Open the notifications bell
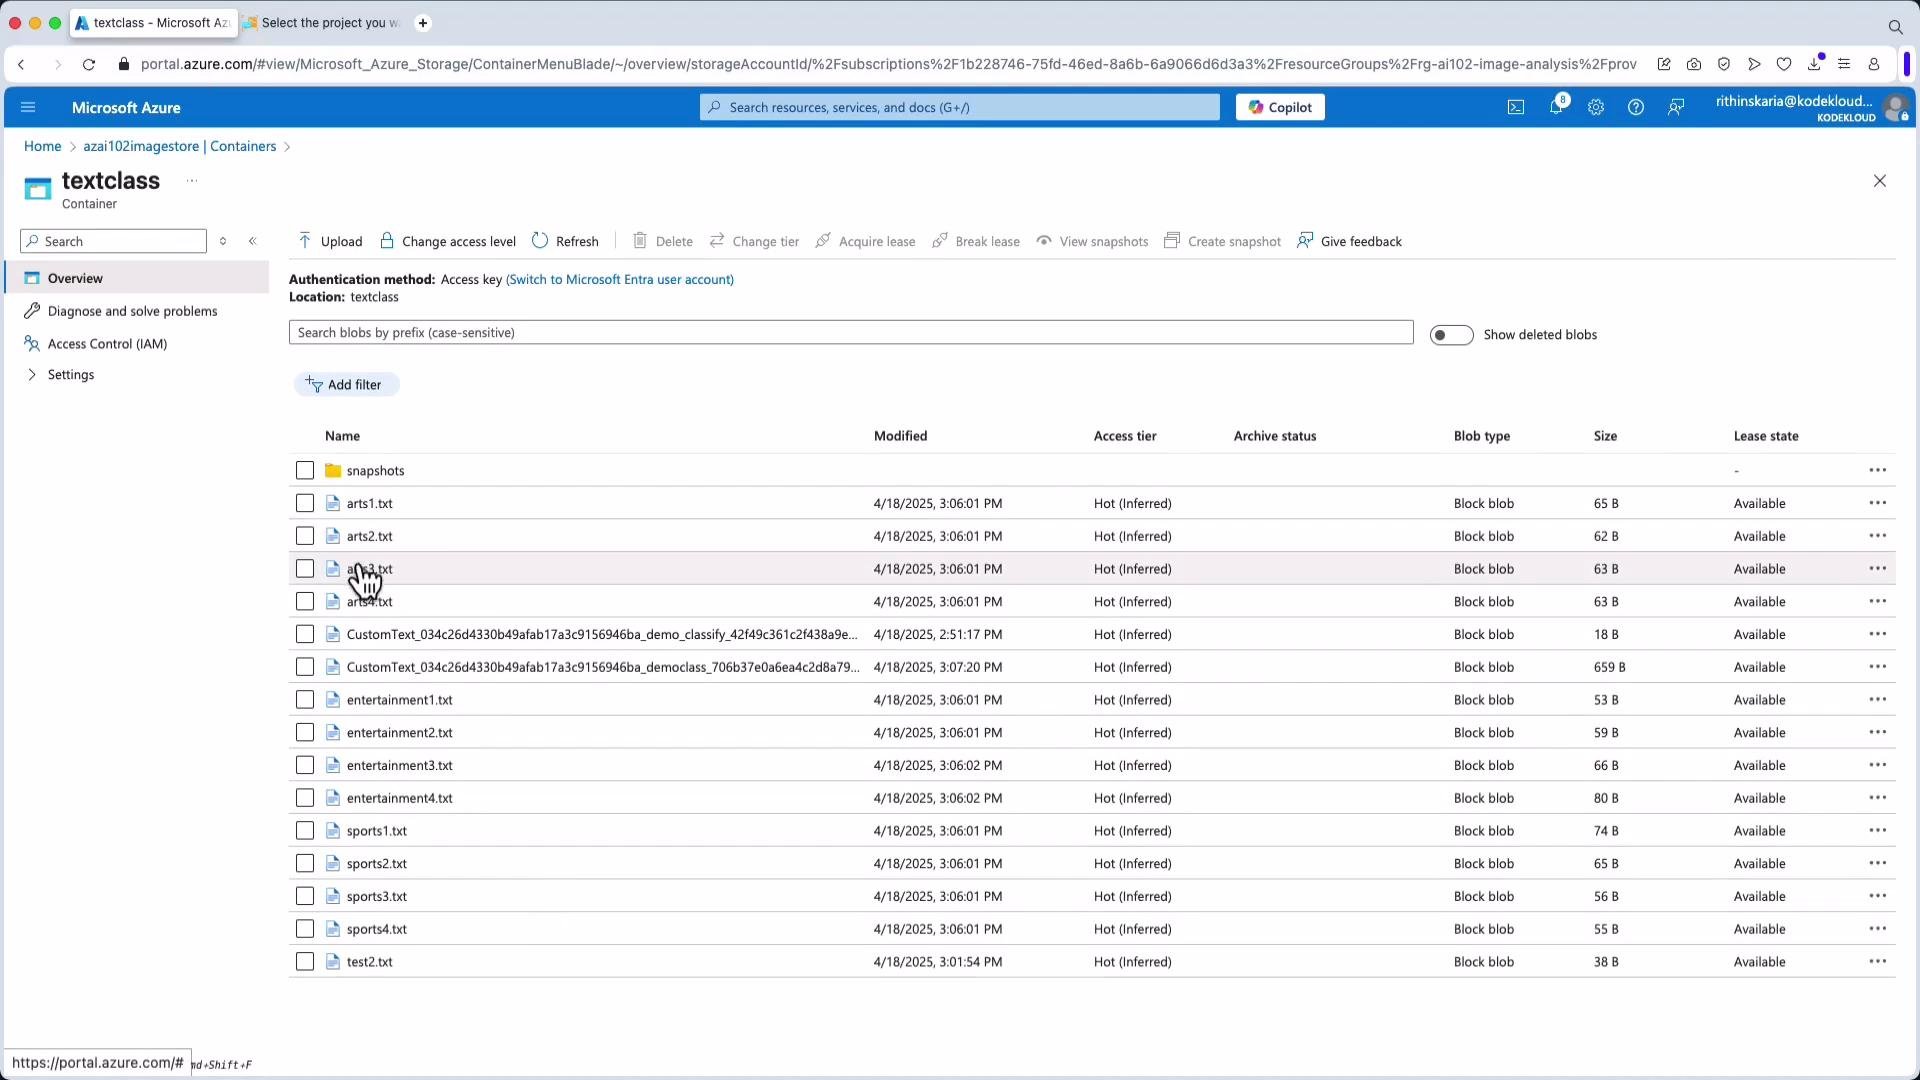This screenshot has width=1920, height=1080. [x=1556, y=107]
